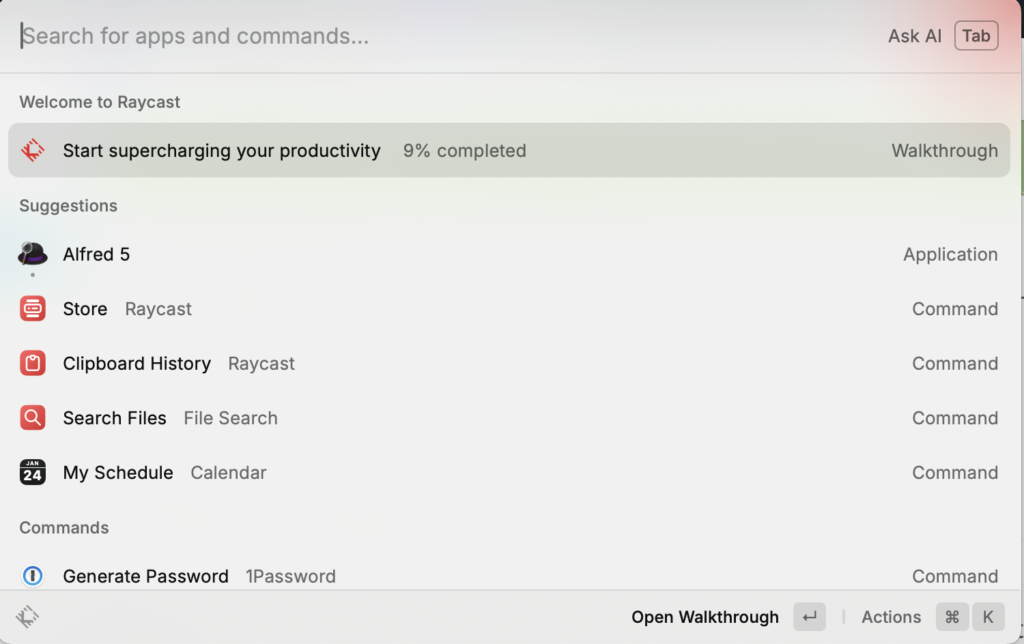Select the Store command row
1024x644 pixels.
coord(500,309)
